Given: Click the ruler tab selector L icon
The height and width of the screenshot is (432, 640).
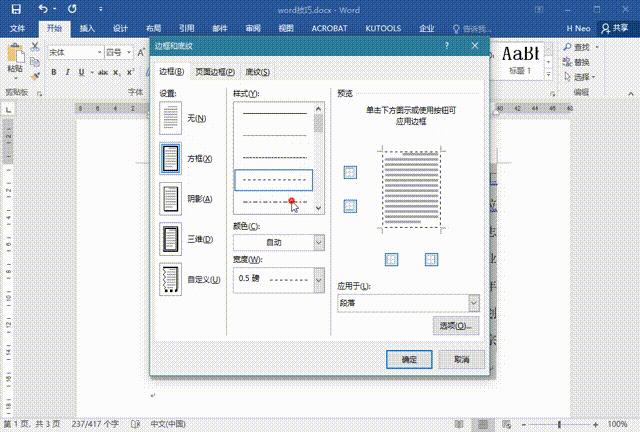Looking at the screenshot, I should pos(9,109).
